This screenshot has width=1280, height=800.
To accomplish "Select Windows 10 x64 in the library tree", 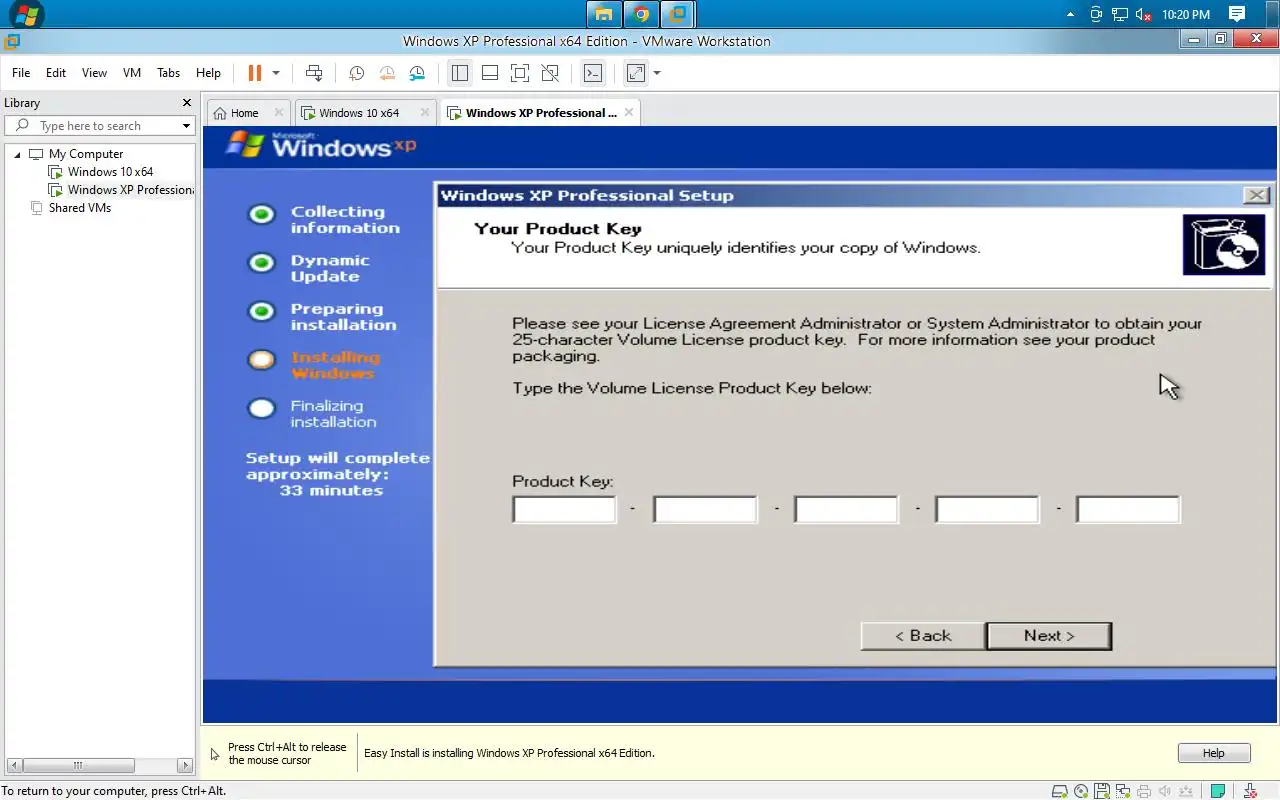I will [110, 172].
